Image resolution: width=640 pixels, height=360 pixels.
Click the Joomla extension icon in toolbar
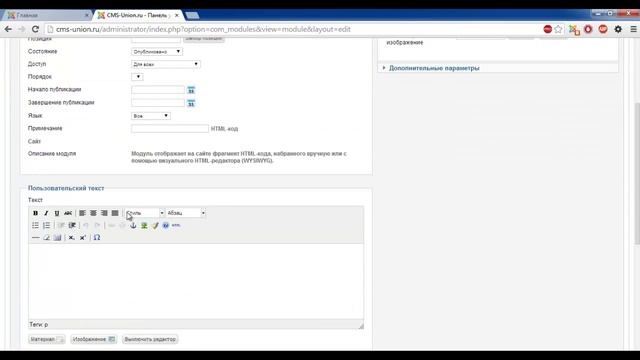tap(574, 29)
